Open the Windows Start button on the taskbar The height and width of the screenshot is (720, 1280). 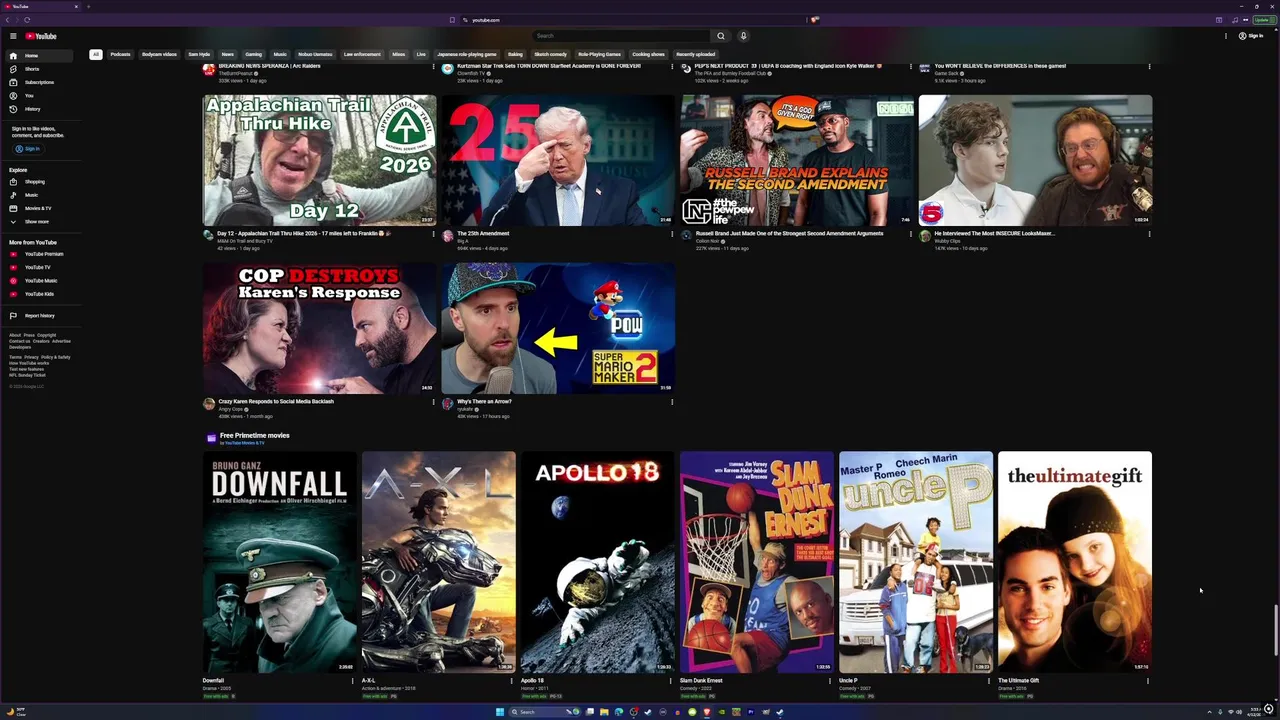tap(500, 712)
